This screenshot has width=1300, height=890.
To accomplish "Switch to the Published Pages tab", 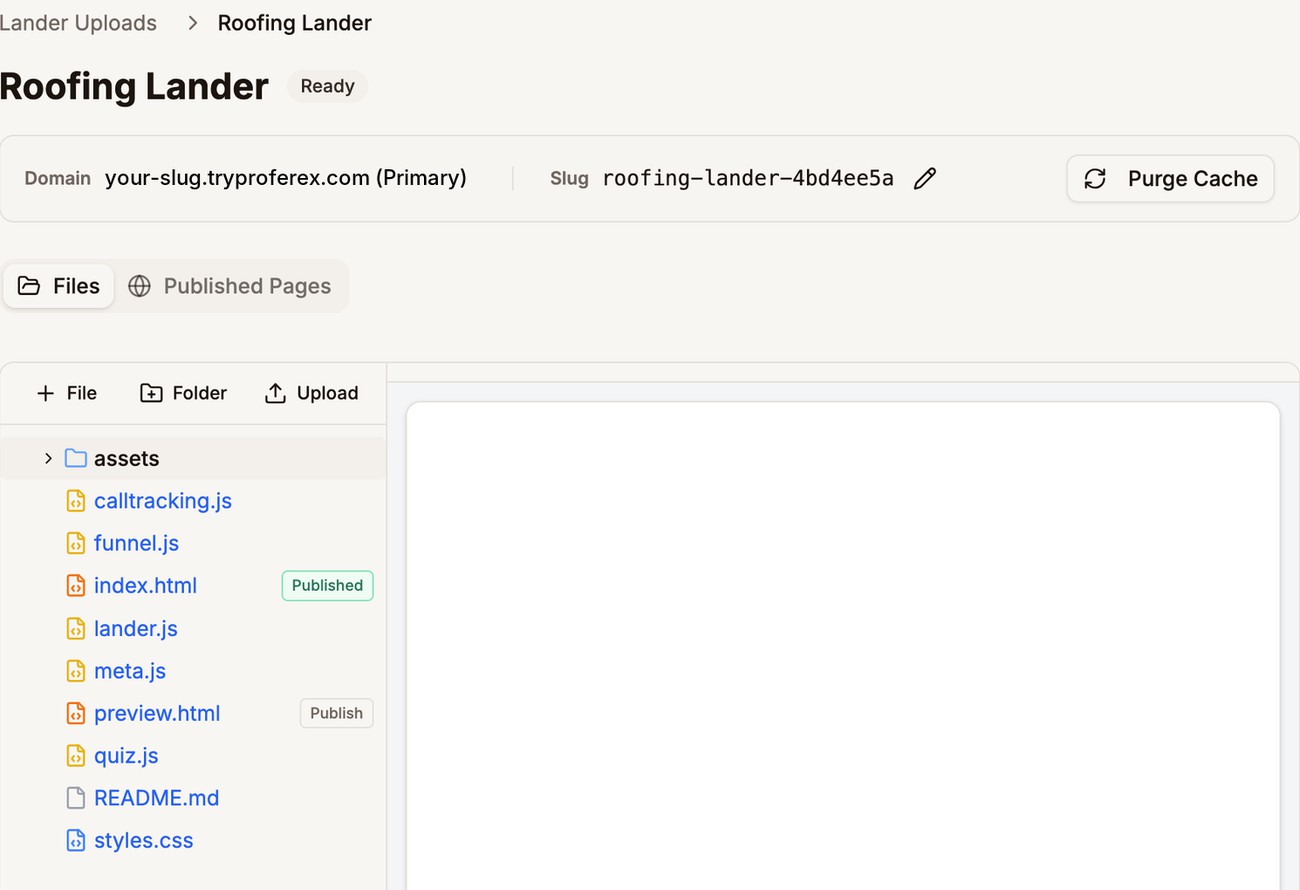I will point(230,286).
